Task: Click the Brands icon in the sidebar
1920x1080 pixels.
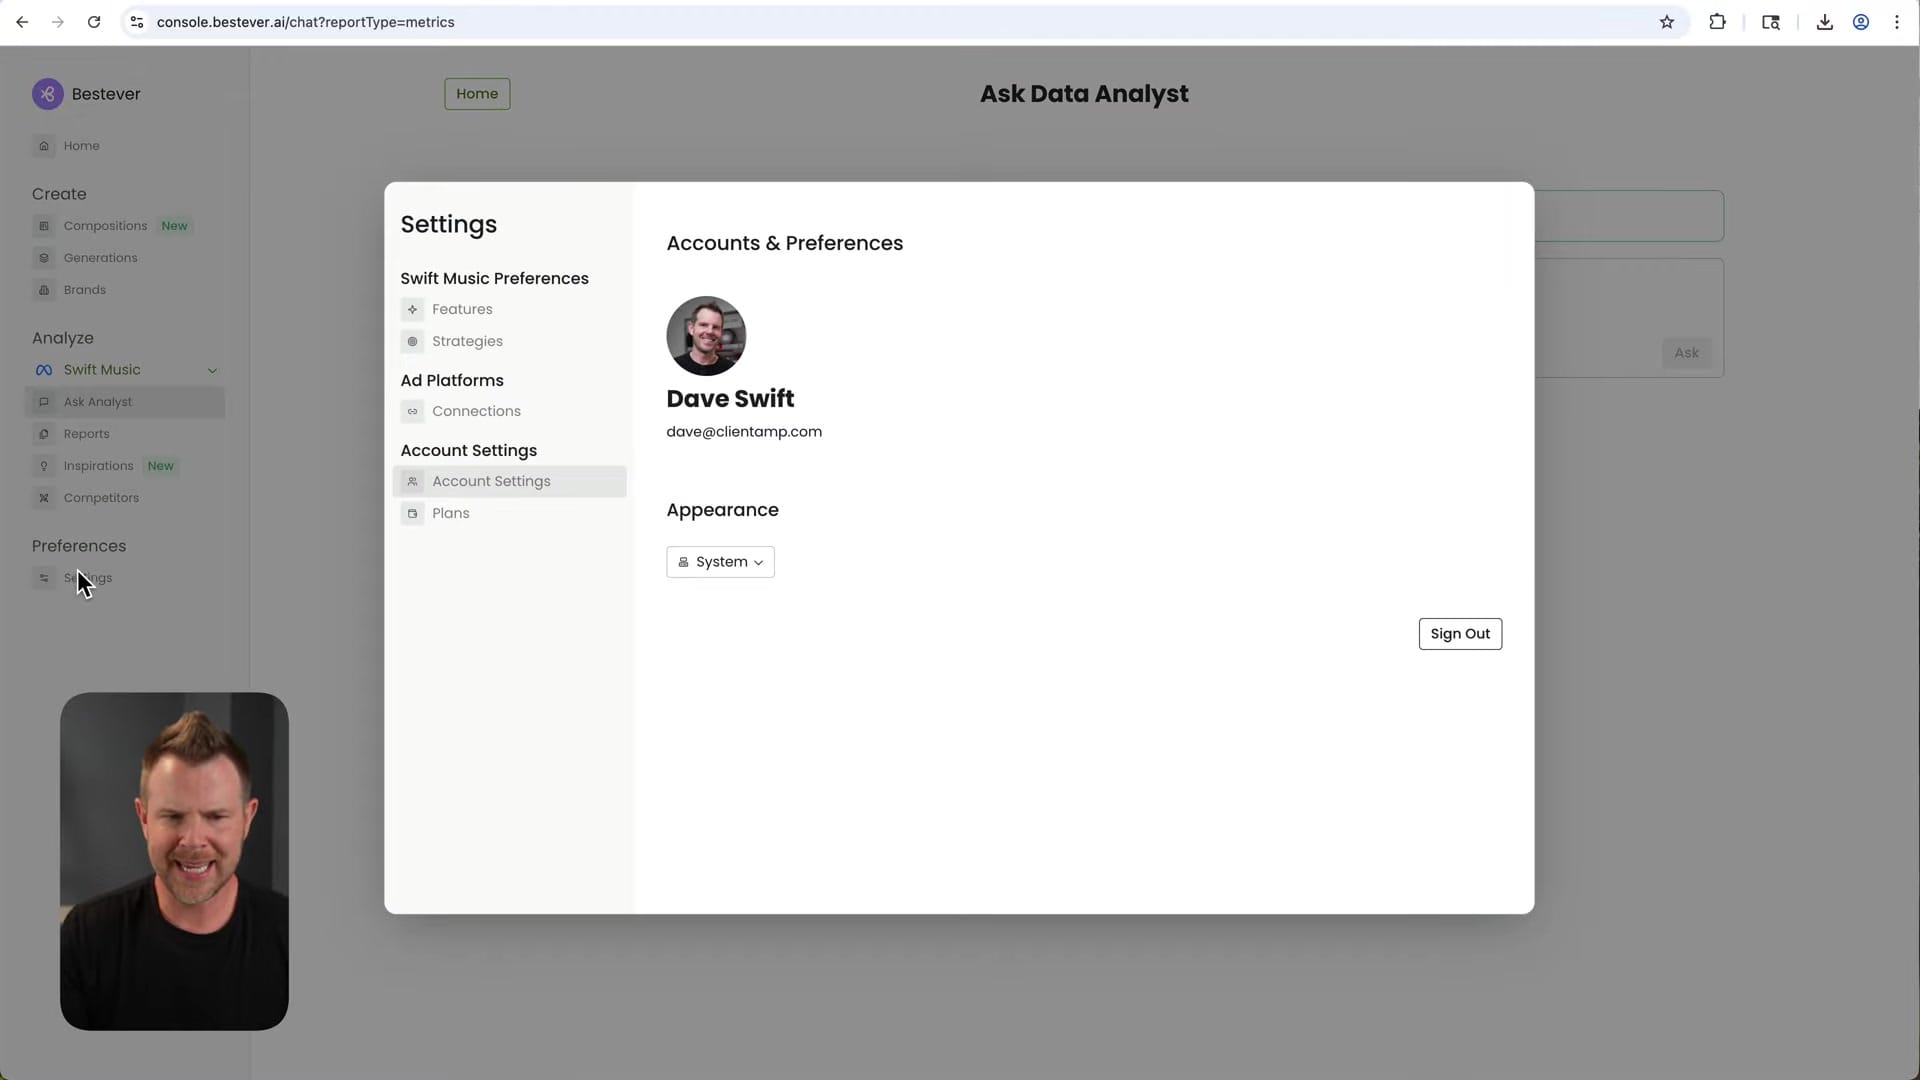Action: pyautogui.click(x=44, y=290)
